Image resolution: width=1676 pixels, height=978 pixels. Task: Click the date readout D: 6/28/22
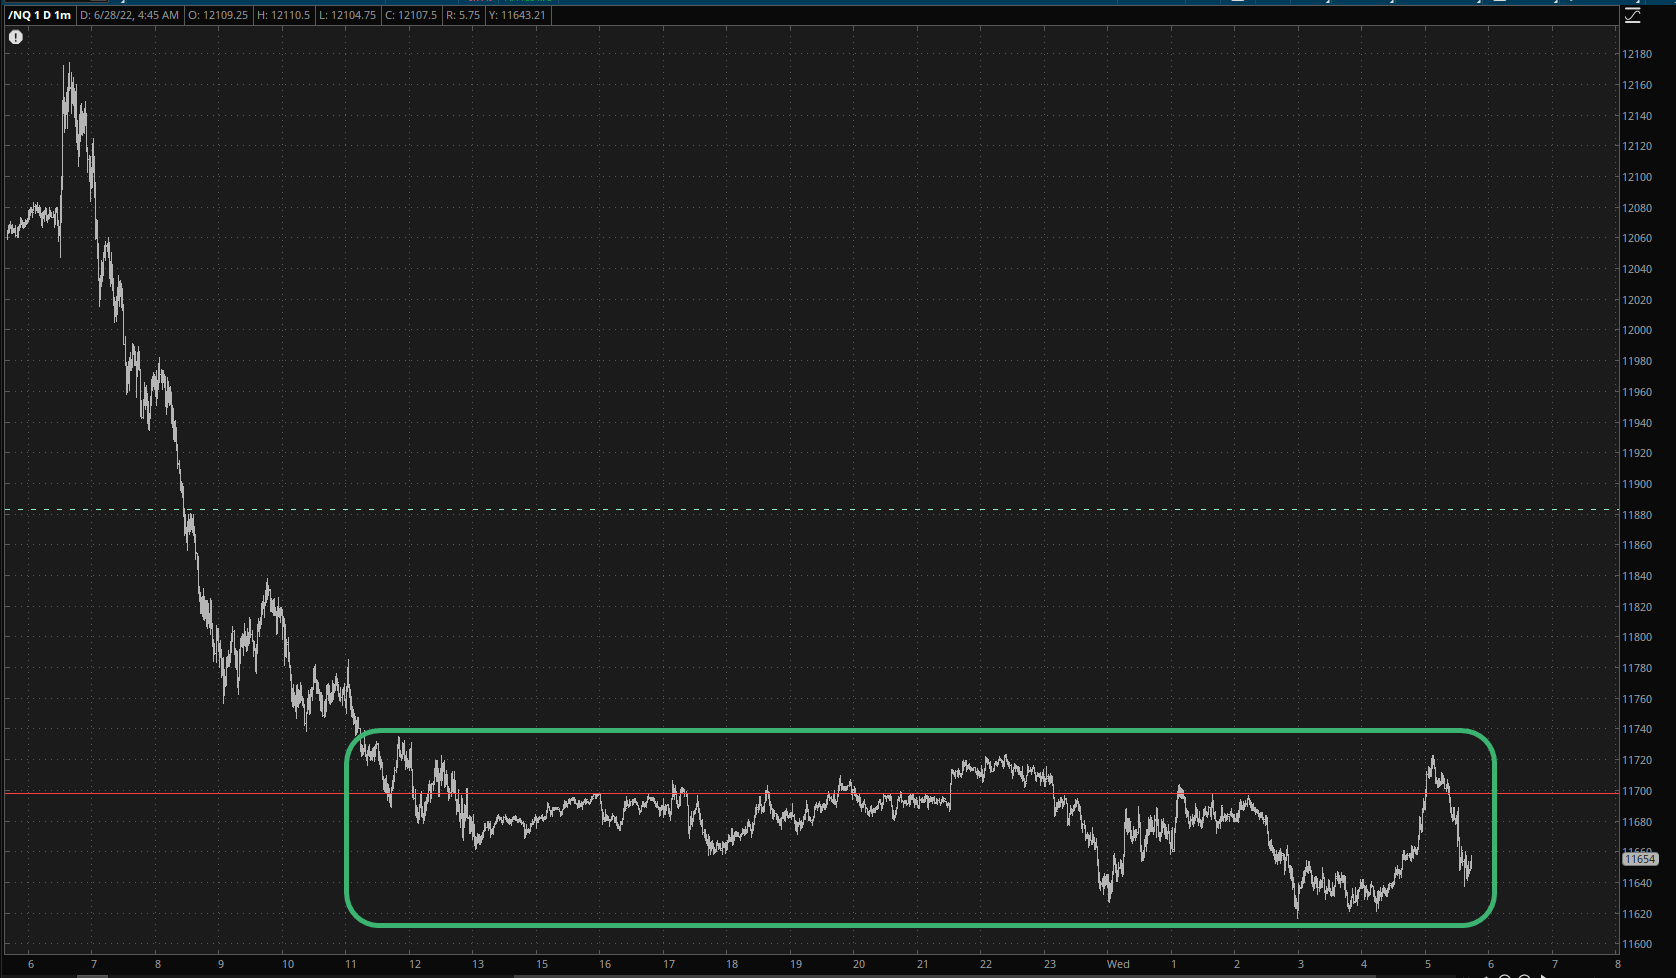click(130, 15)
